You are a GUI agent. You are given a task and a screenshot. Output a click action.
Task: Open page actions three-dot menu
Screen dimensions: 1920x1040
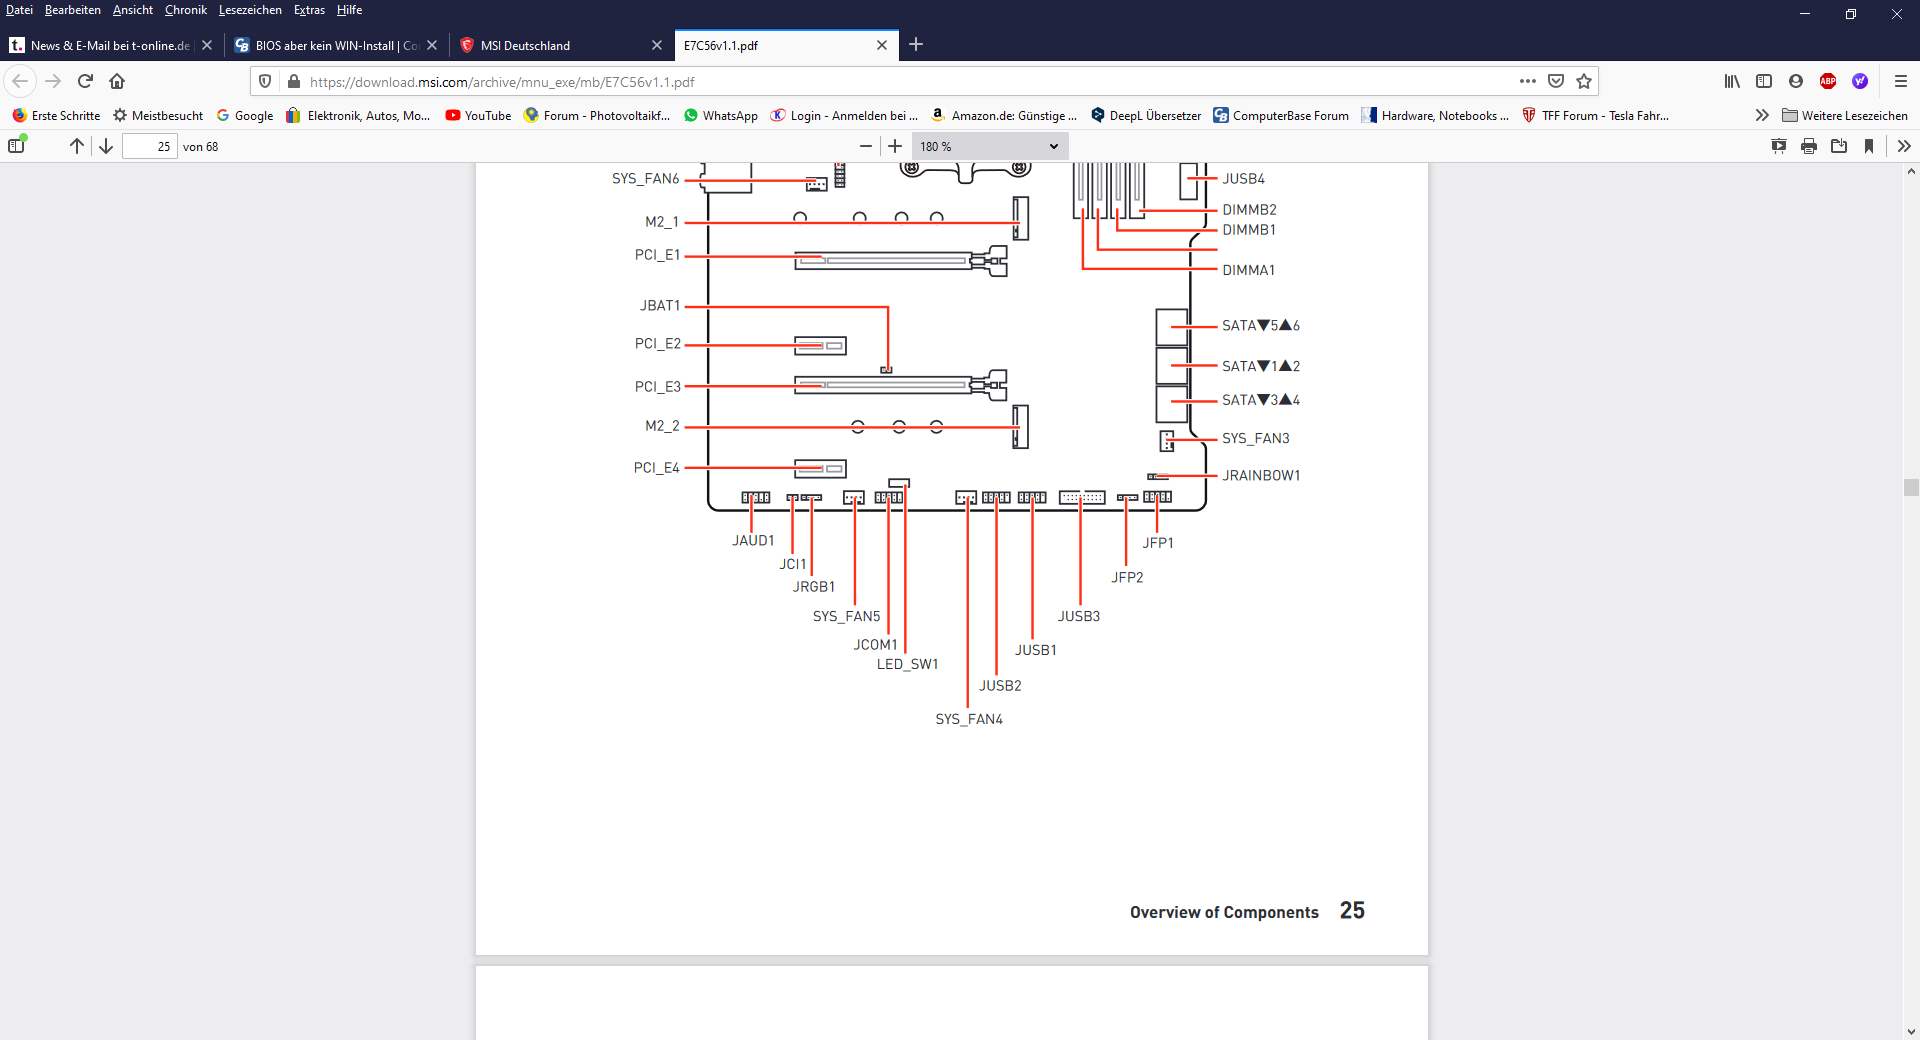[1527, 81]
